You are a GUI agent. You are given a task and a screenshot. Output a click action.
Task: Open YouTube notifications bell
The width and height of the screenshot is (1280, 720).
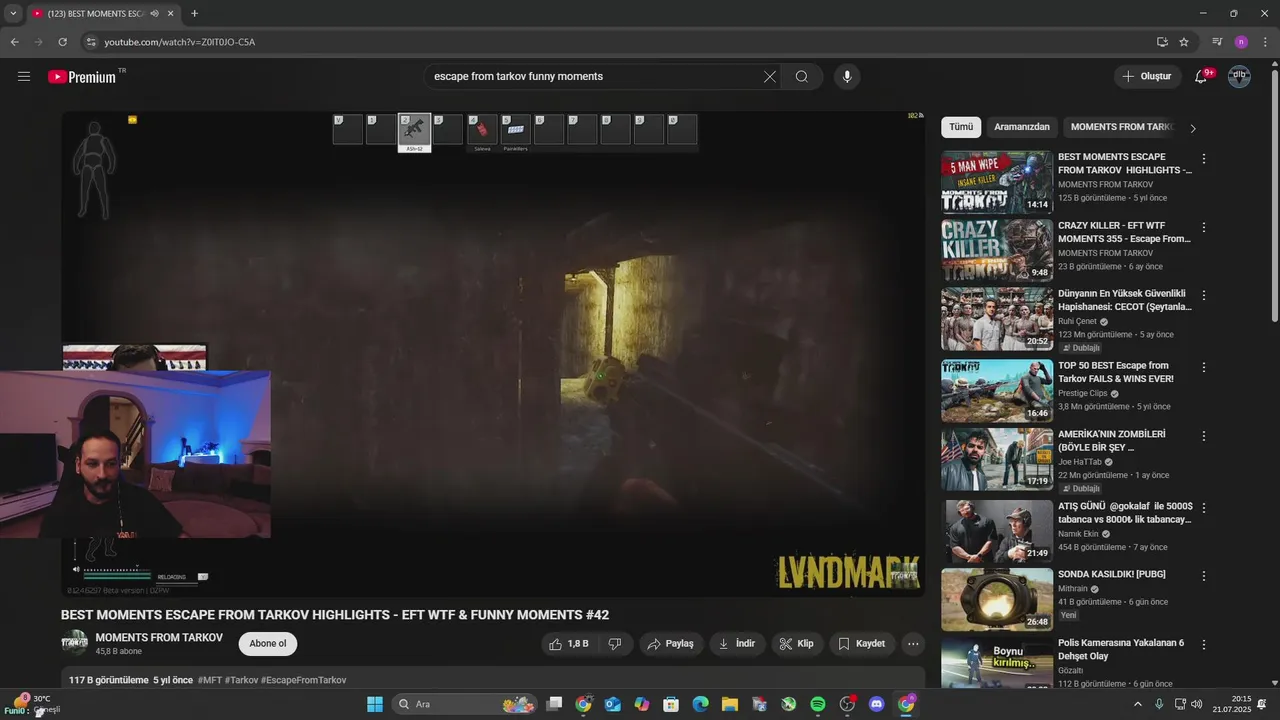pyautogui.click(x=1201, y=76)
